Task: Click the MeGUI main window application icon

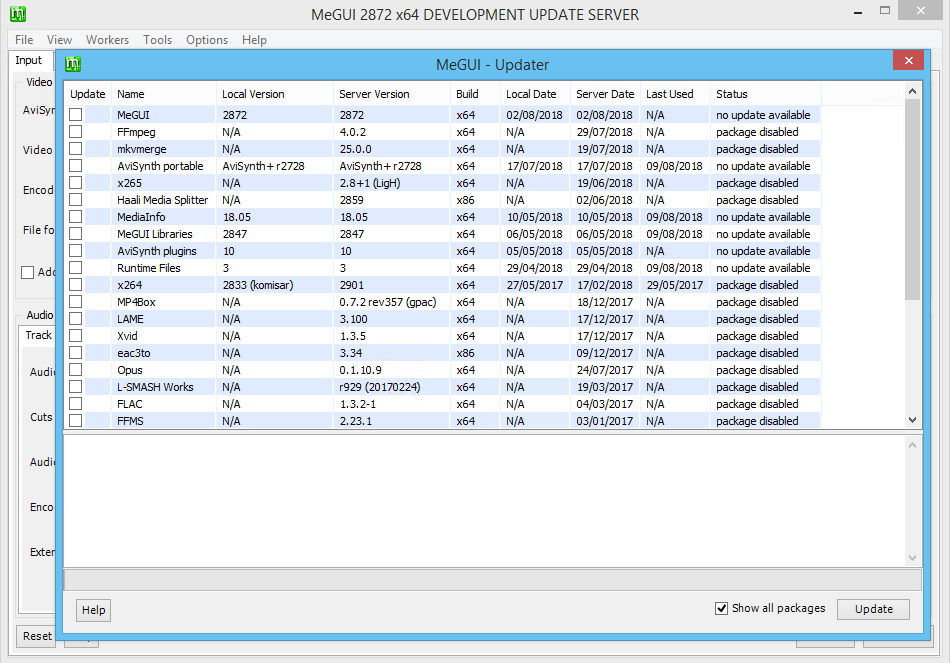Action: tap(18, 13)
